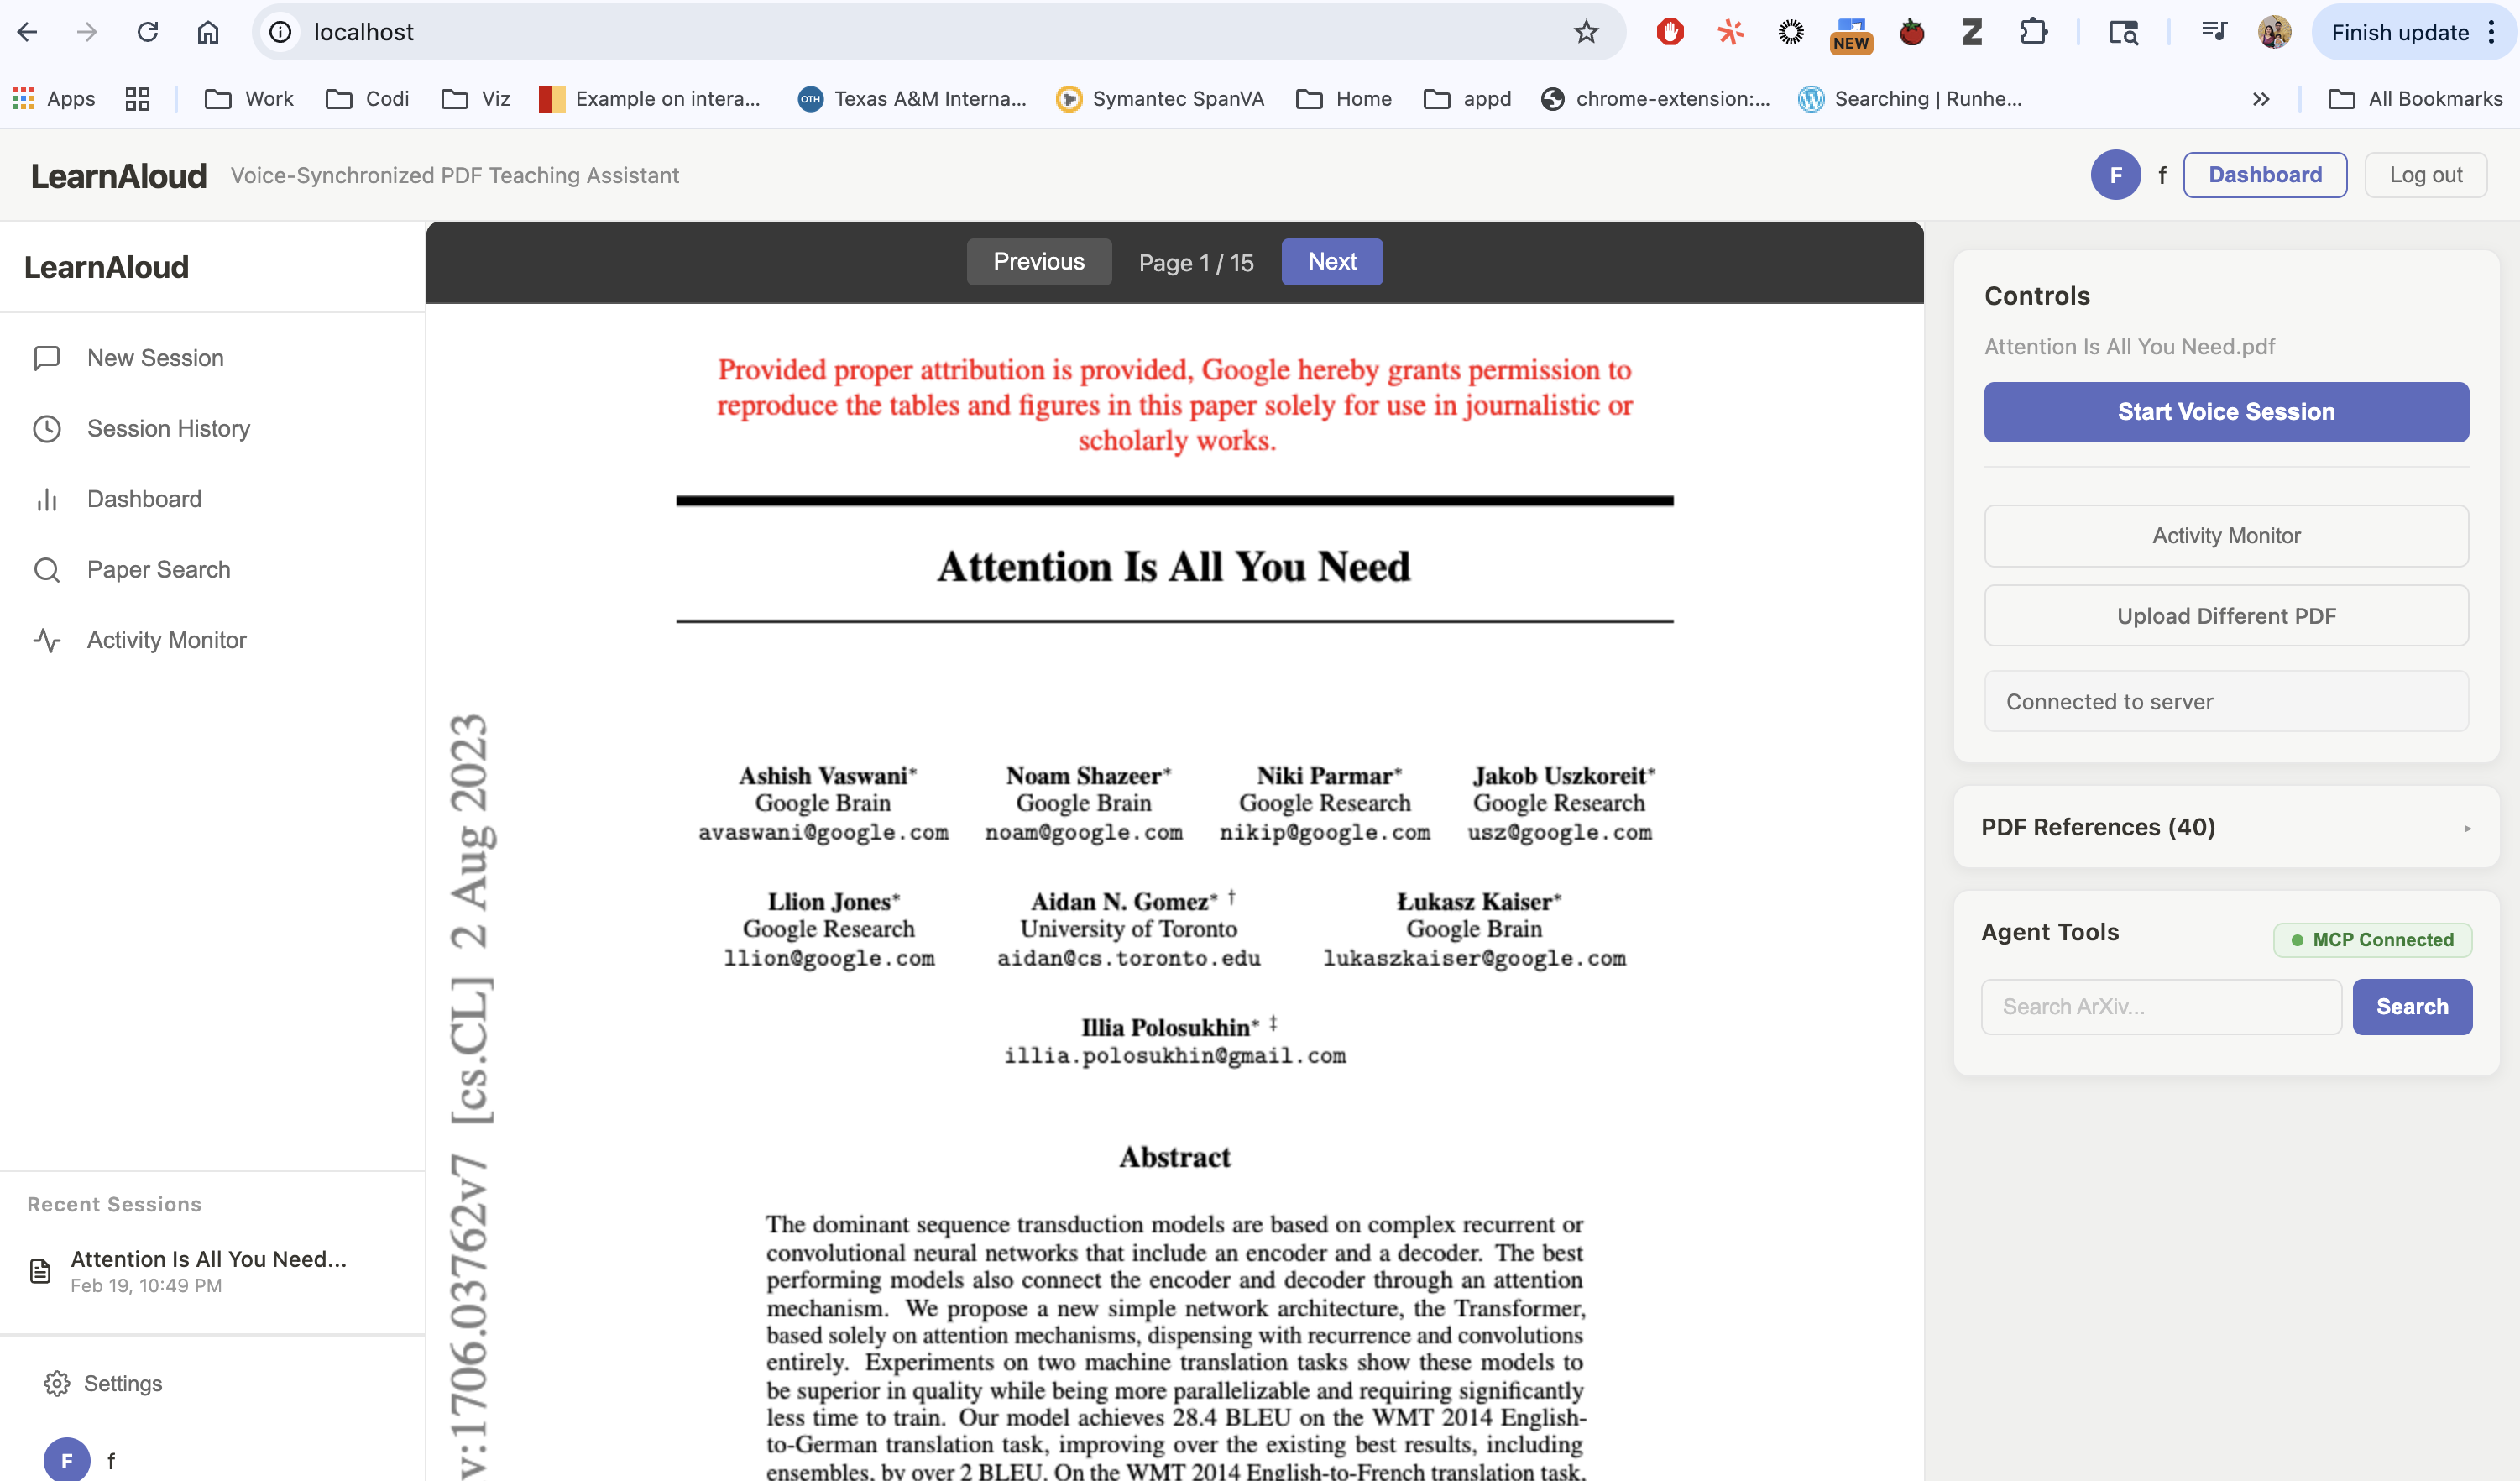
Task: Click the Activity Monitor pulse icon
Action: tap(47, 640)
